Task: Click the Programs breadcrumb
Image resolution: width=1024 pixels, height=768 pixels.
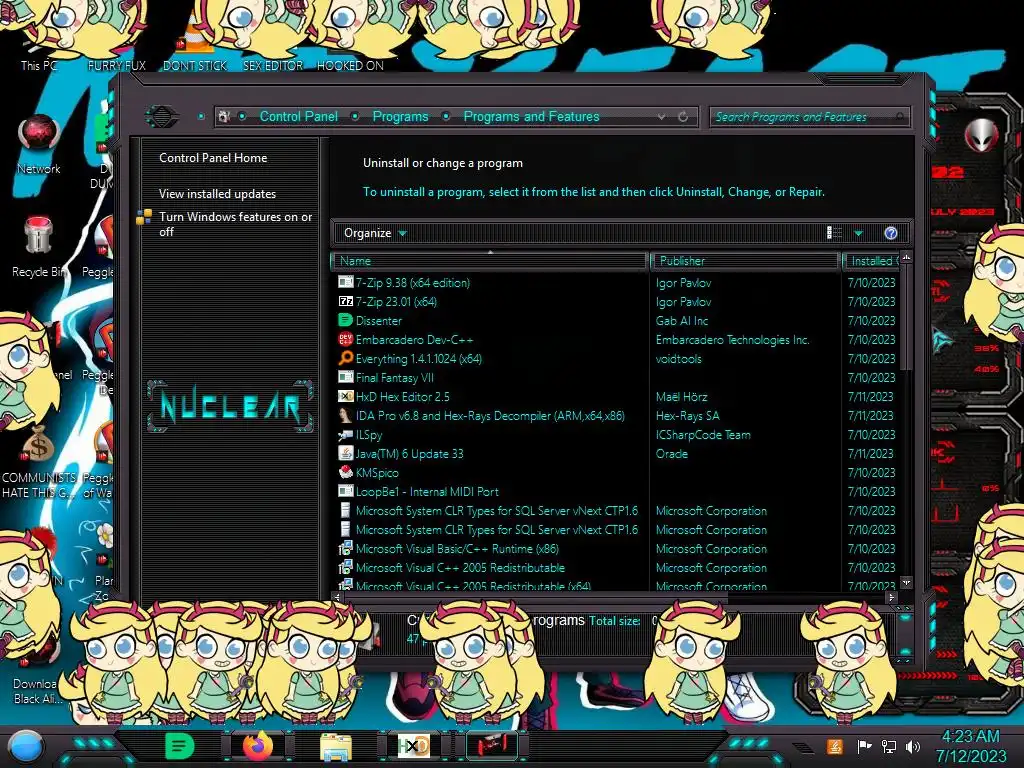Action: pyautogui.click(x=400, y=116)
